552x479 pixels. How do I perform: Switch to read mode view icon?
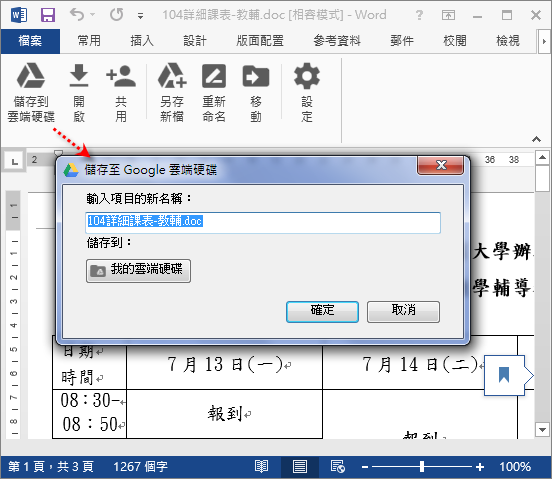click(262, 467)
